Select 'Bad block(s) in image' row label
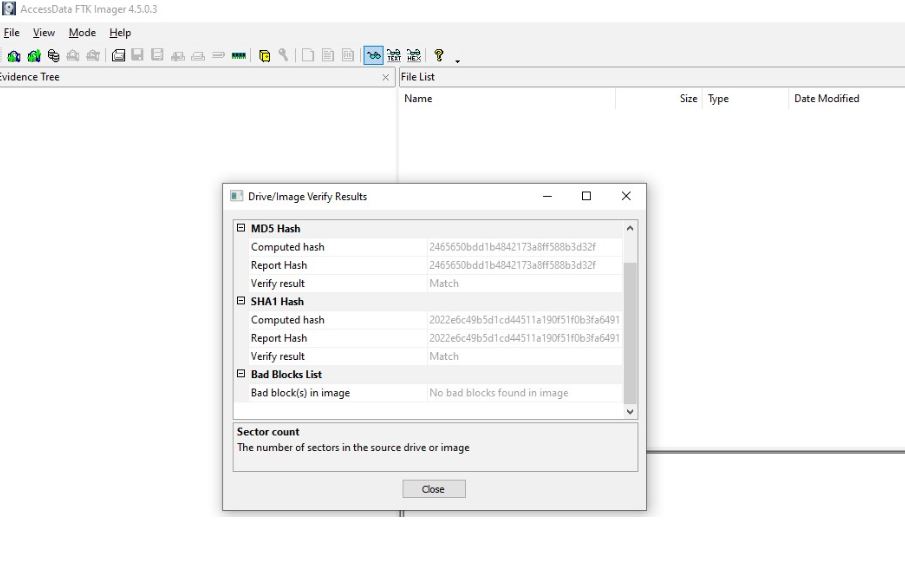The image size is (905, 572). [x=300, y=393]
